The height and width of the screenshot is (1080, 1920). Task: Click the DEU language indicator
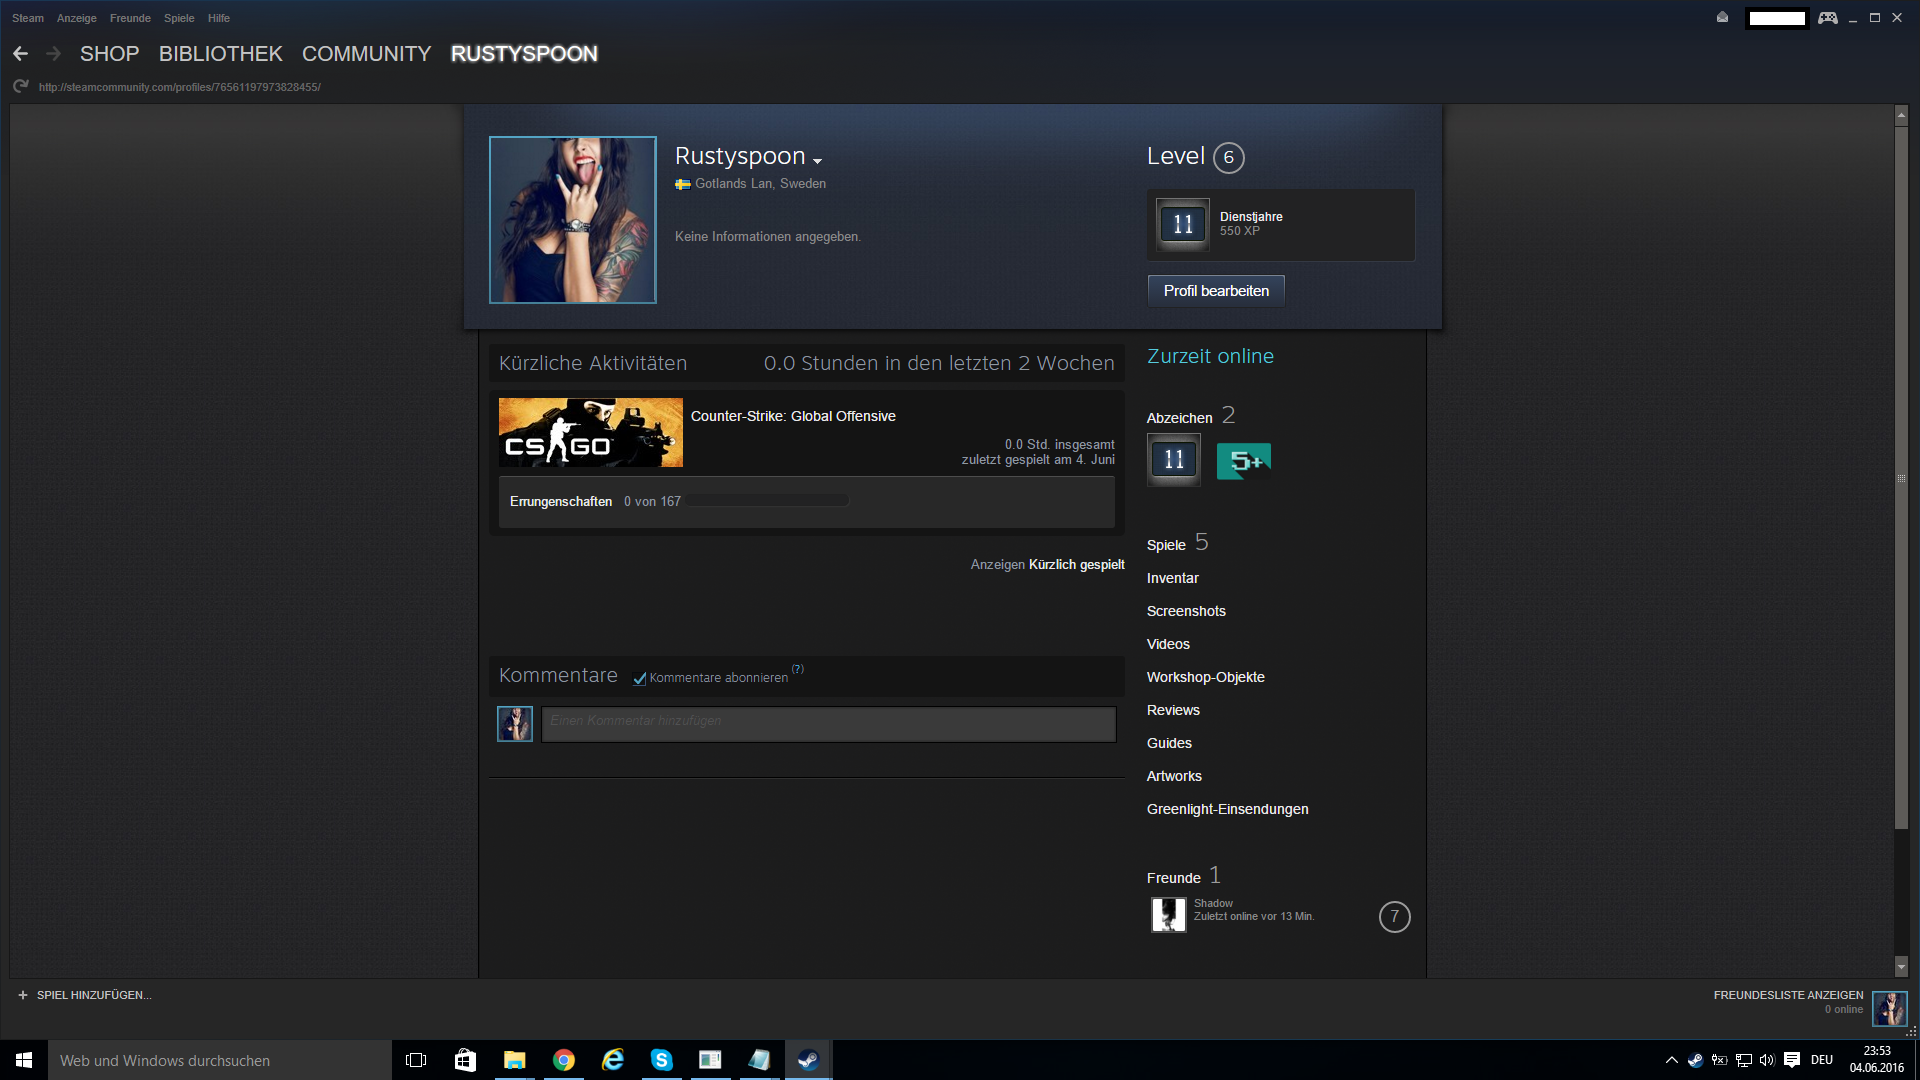click(1822, 1060)
